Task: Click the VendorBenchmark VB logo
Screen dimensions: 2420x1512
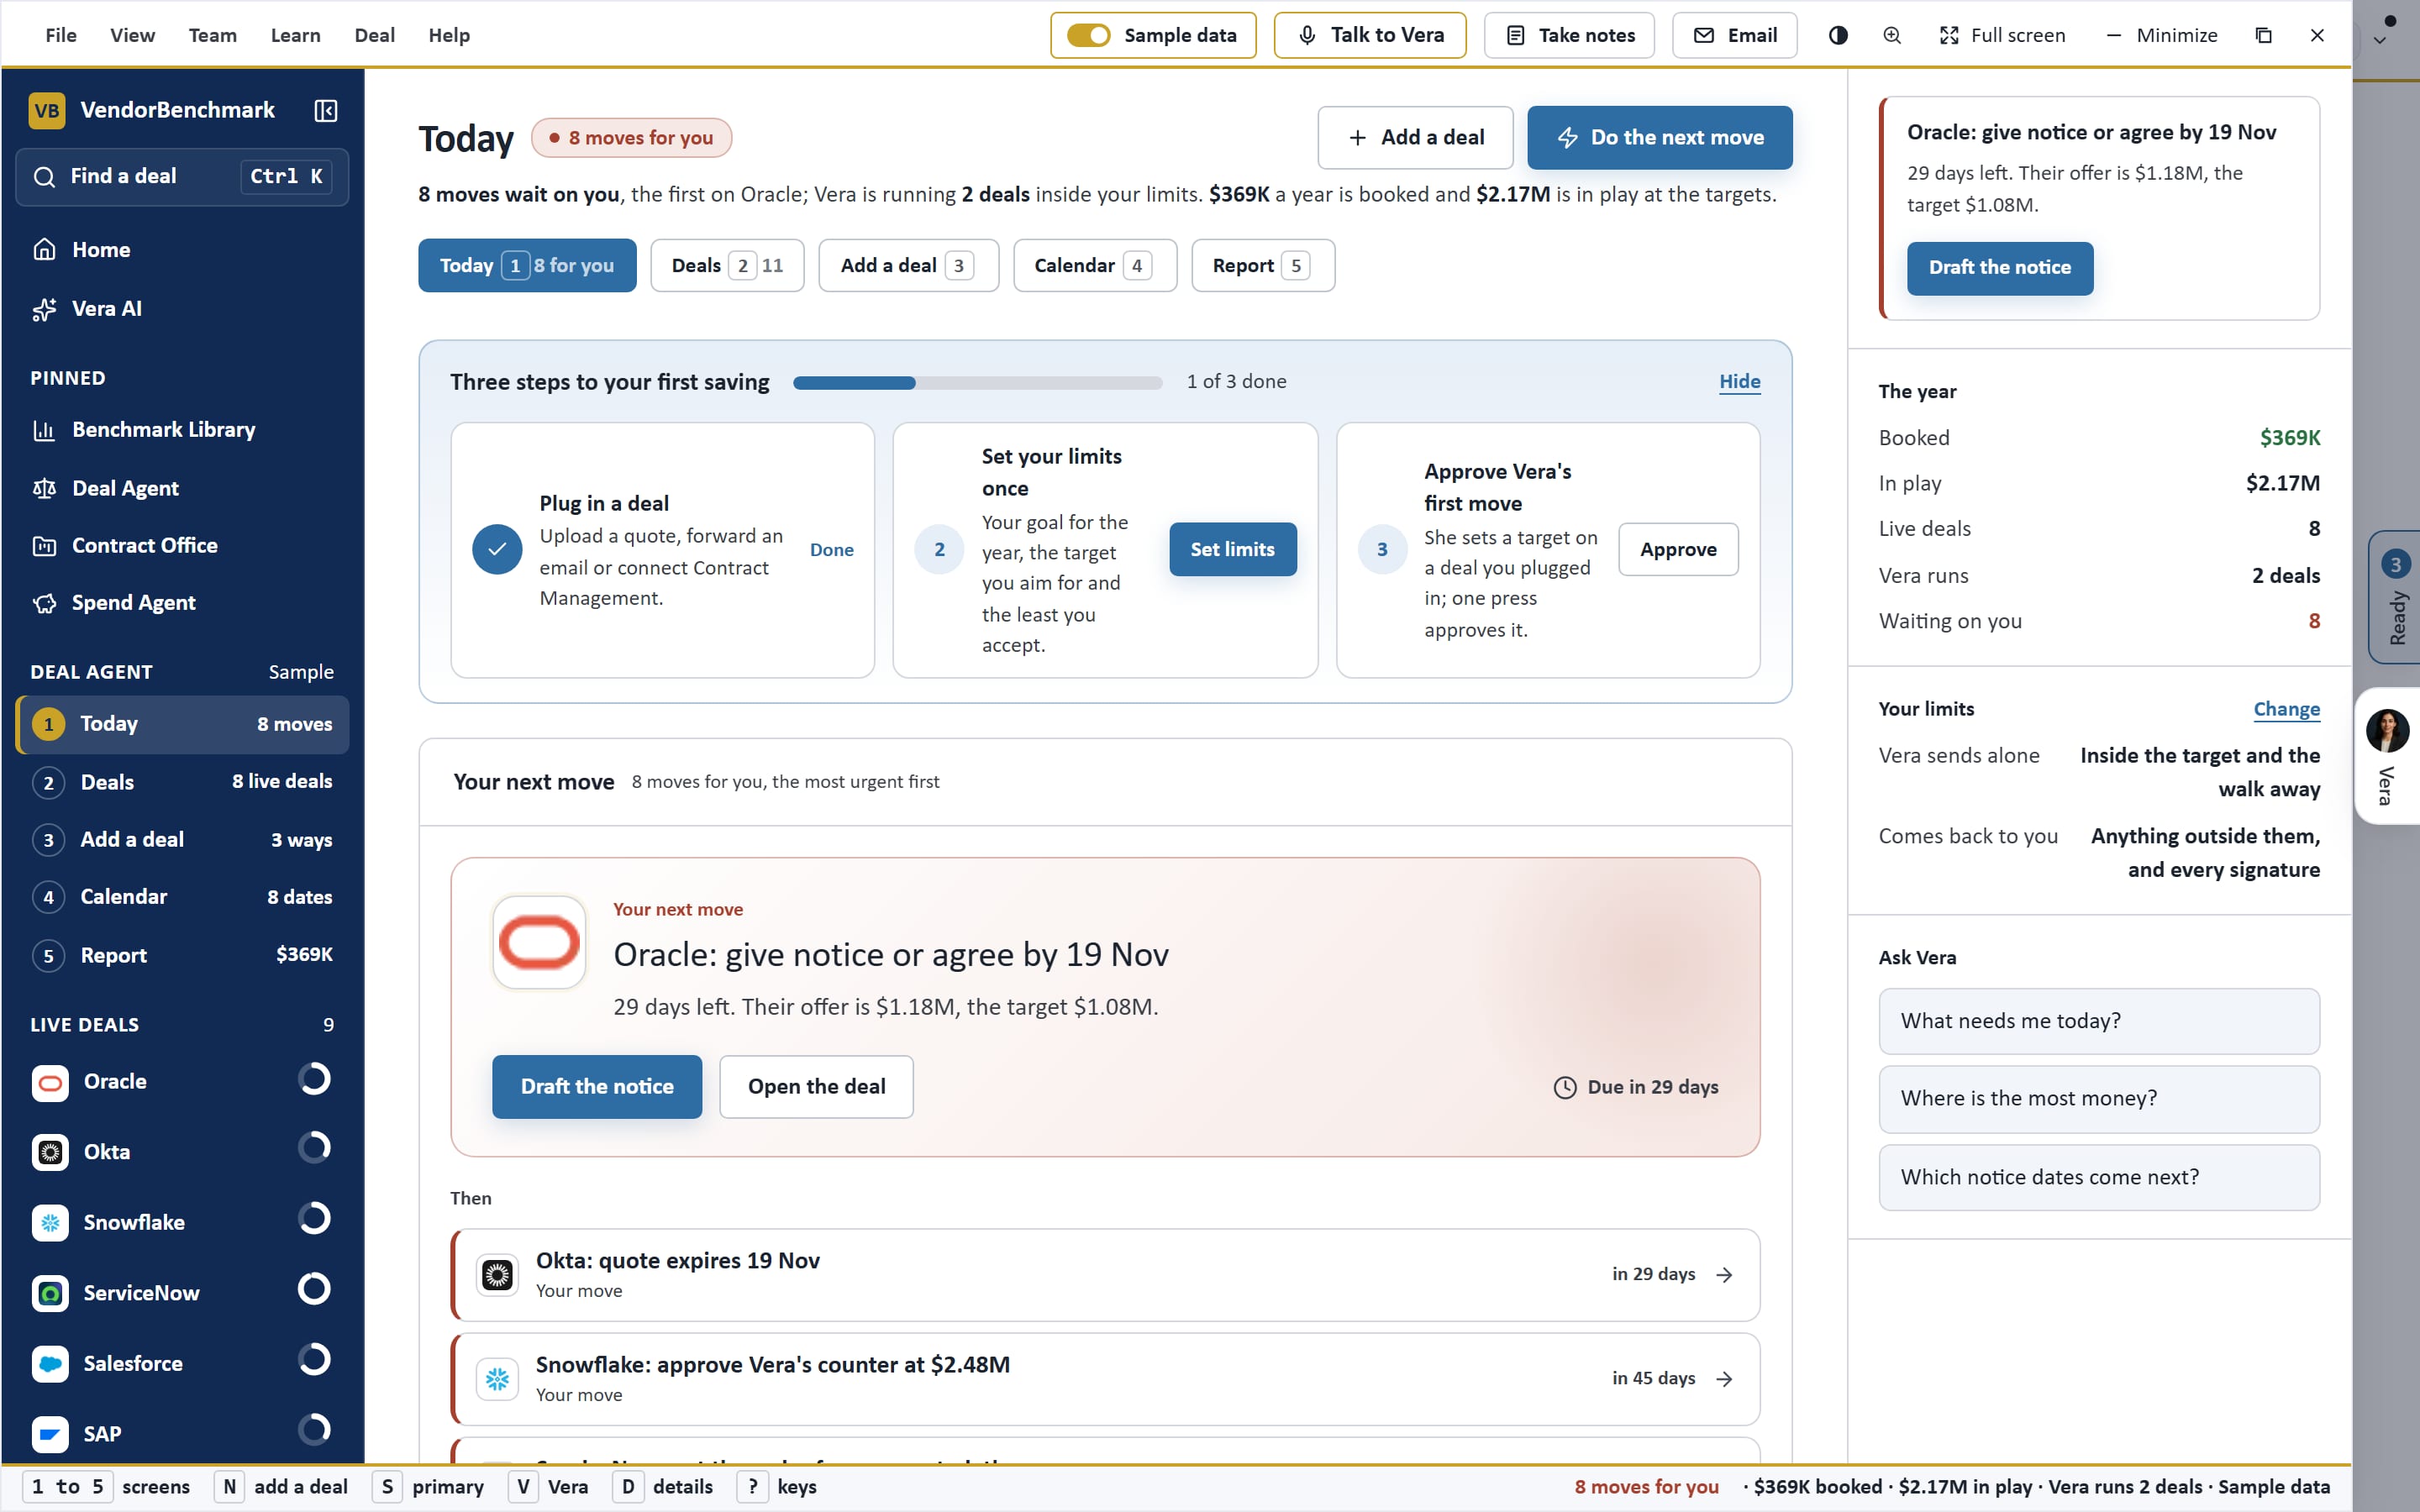Action: pos(47,110)
